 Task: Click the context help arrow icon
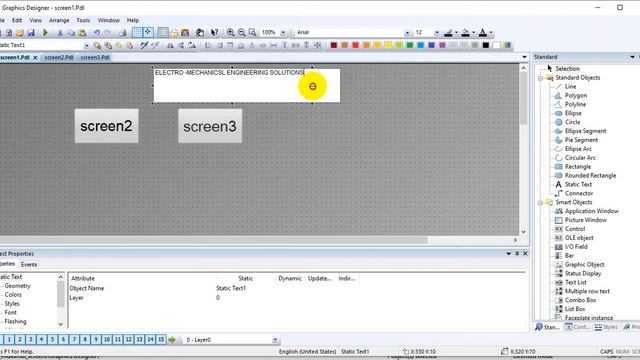click(x=214, y=33)
